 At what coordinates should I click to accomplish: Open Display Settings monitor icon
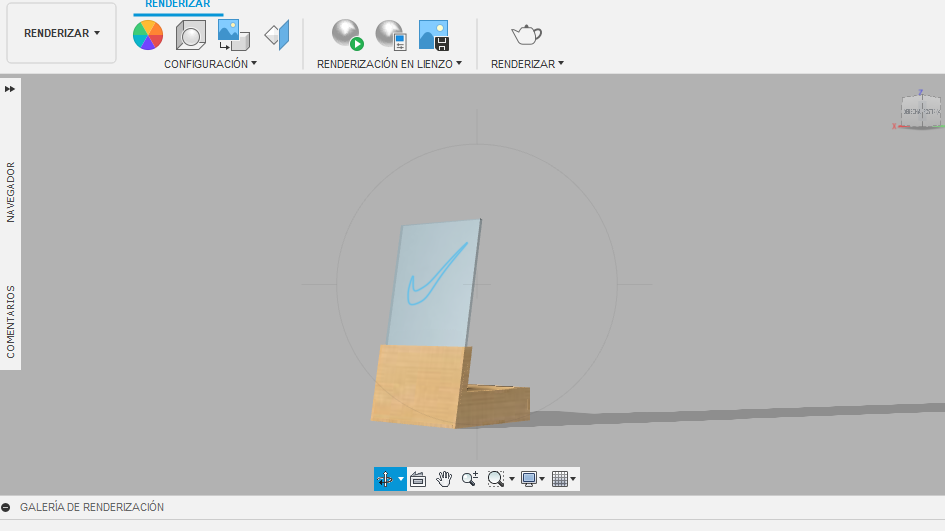[529, 479]
